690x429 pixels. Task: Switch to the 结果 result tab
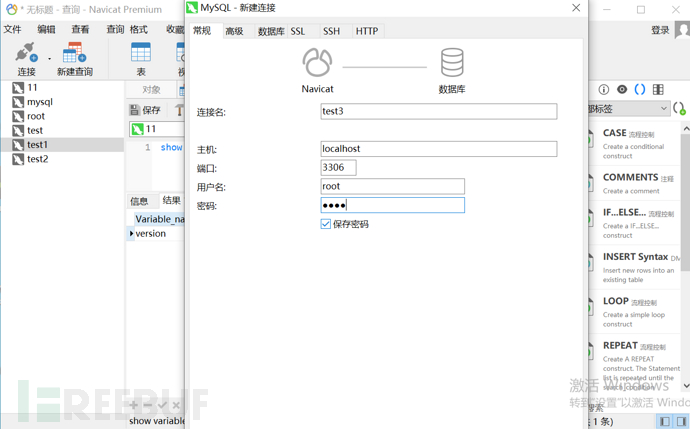pos(172,201)
